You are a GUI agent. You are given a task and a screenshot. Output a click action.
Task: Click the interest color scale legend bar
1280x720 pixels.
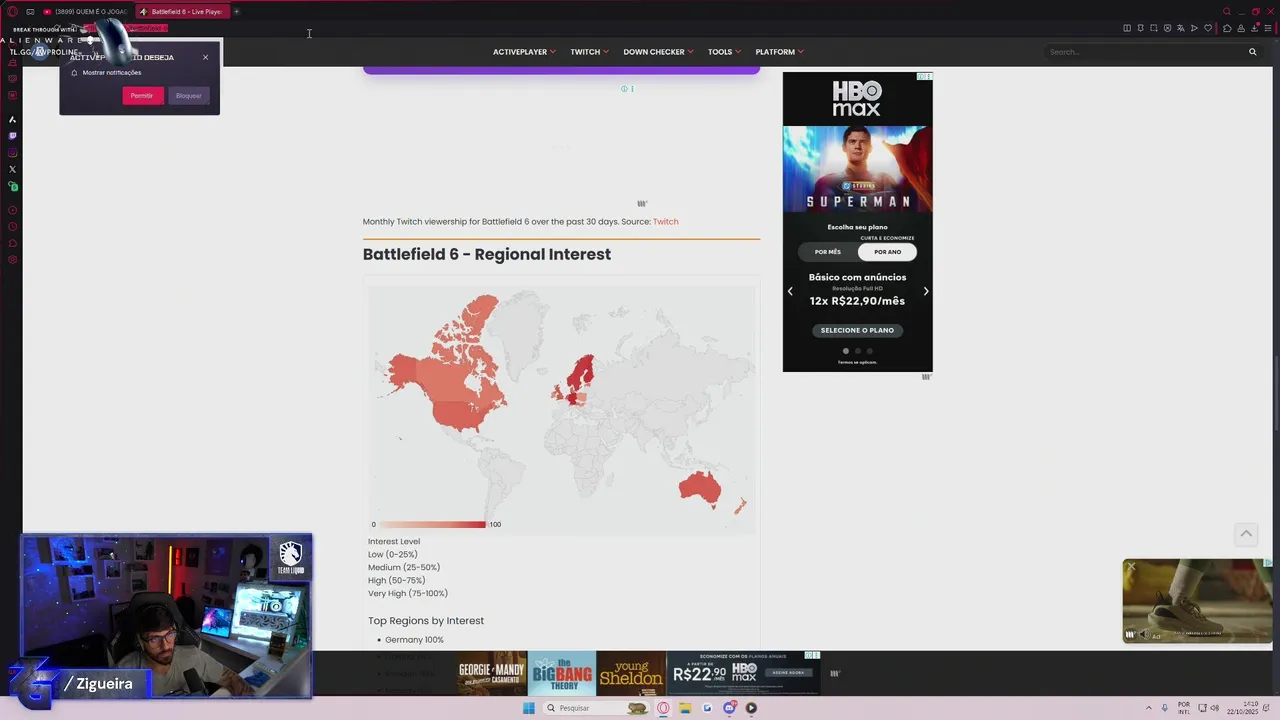432,524
